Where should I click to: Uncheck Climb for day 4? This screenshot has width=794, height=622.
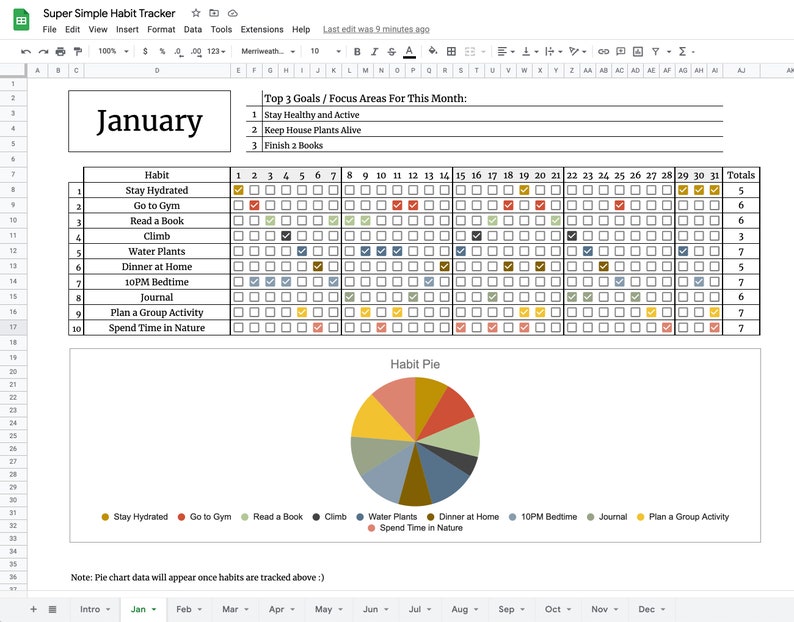point(286,236)
